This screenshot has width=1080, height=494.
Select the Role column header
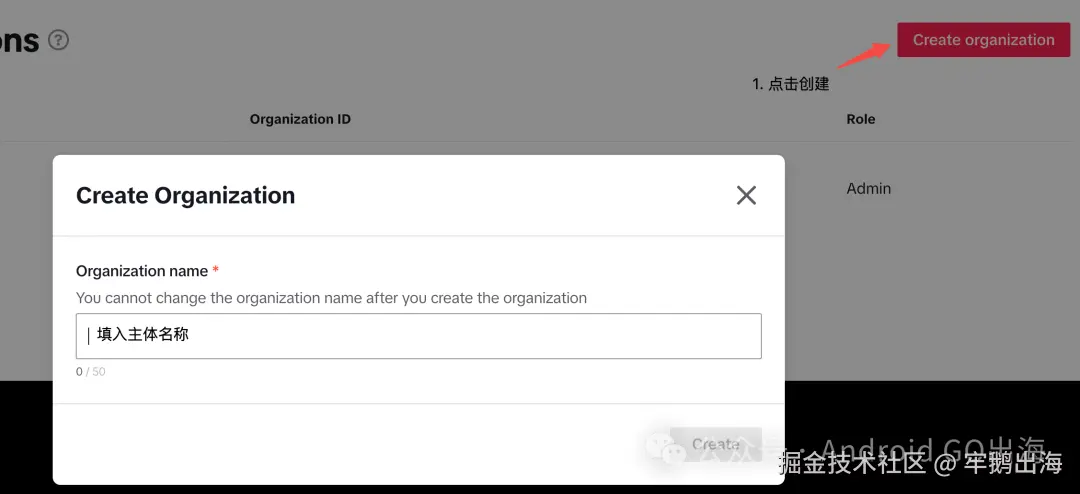pyautogui.click(x=860, y=119)
